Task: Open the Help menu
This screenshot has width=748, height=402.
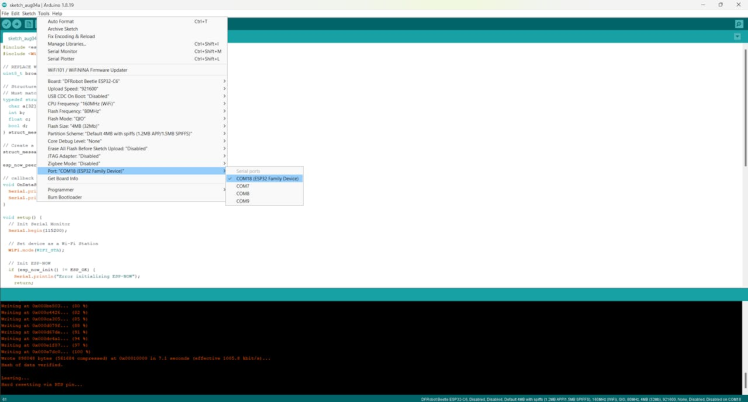Action: pos(57,13)
